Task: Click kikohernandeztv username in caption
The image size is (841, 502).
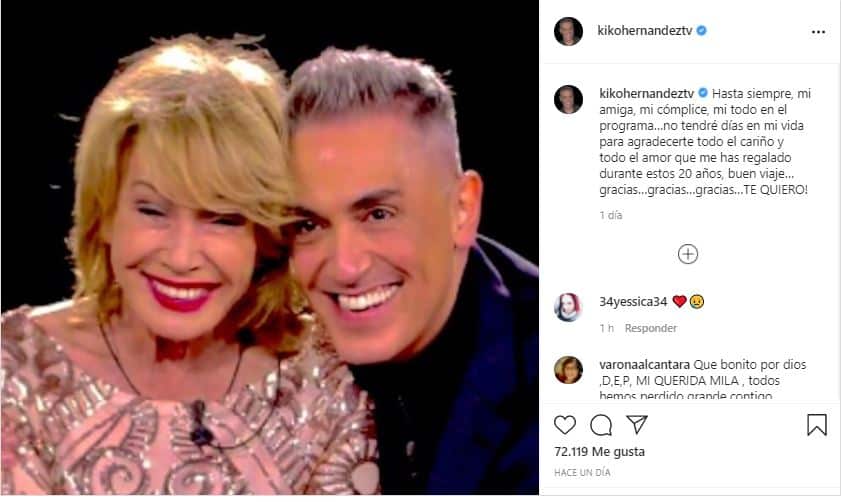Action: tap(646, 93)
